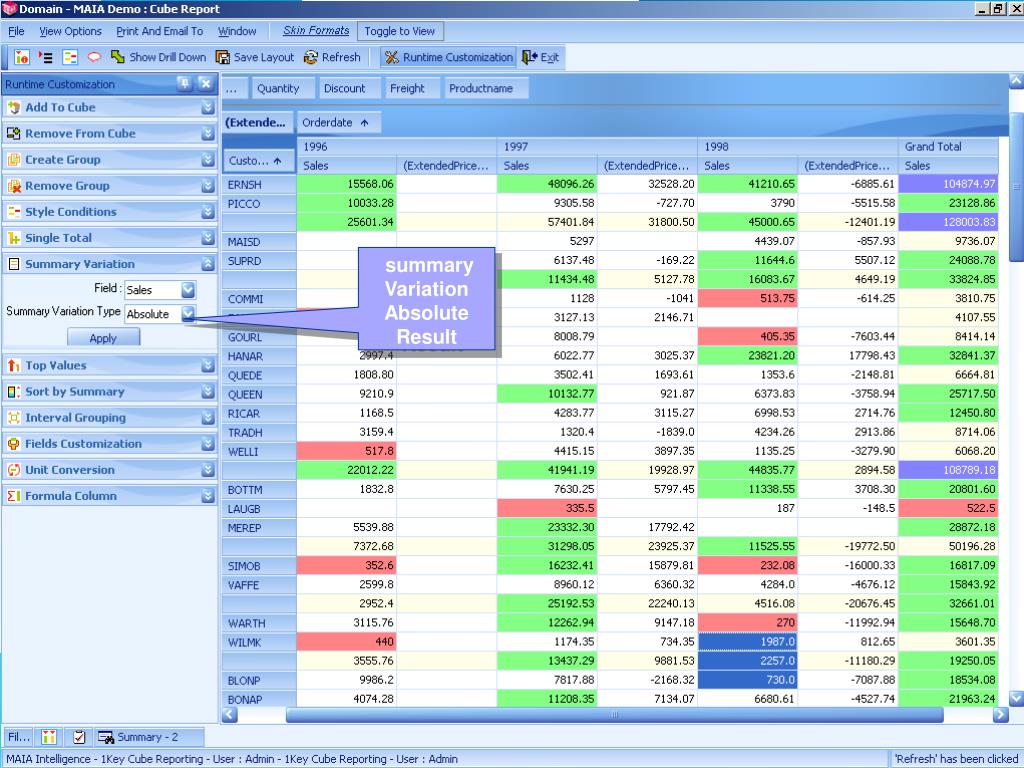Click the Skin Formats link
This screenshot has width=1024, height=768.
click(316, 31)
